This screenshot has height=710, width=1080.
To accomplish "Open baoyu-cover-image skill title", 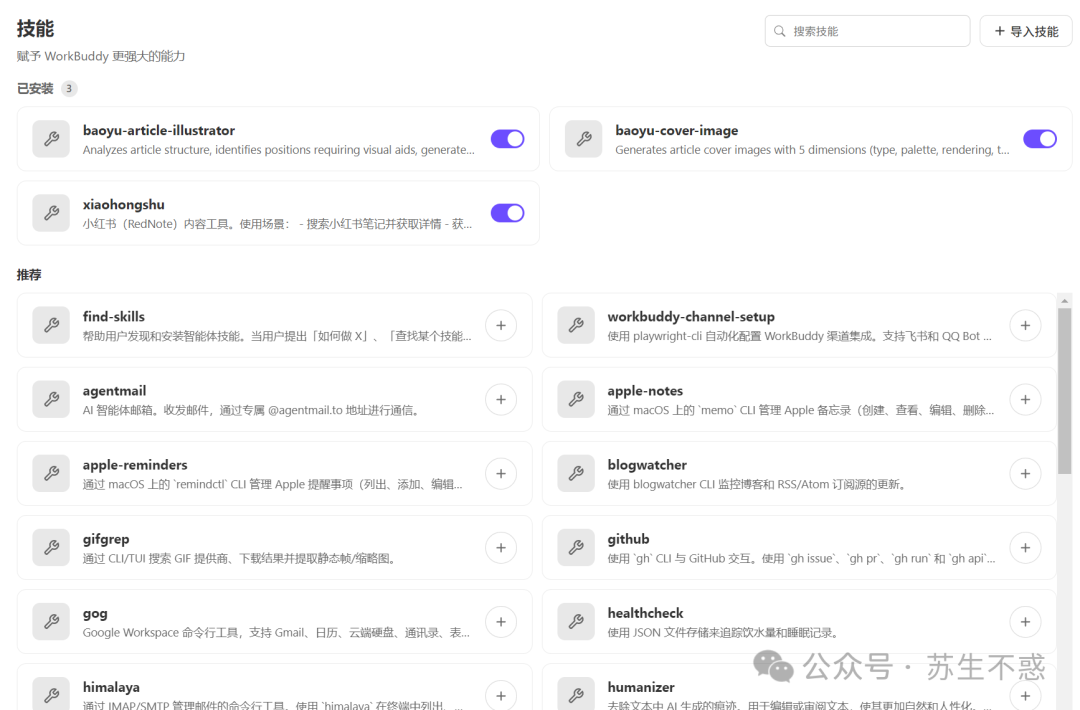I will point(676,130).
